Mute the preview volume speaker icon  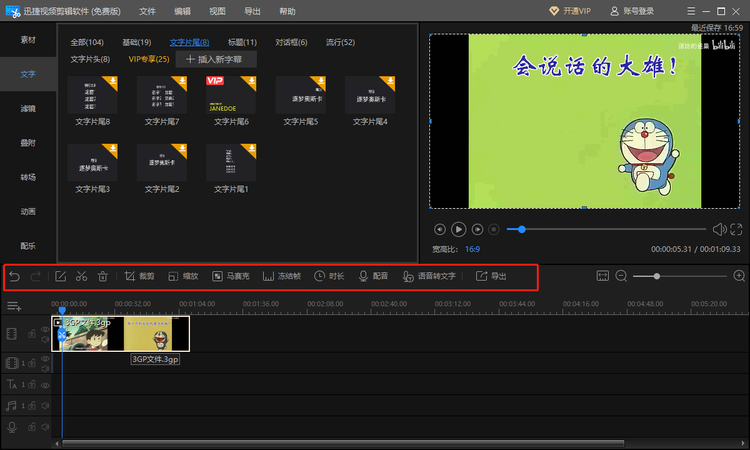tap(719, 230)
